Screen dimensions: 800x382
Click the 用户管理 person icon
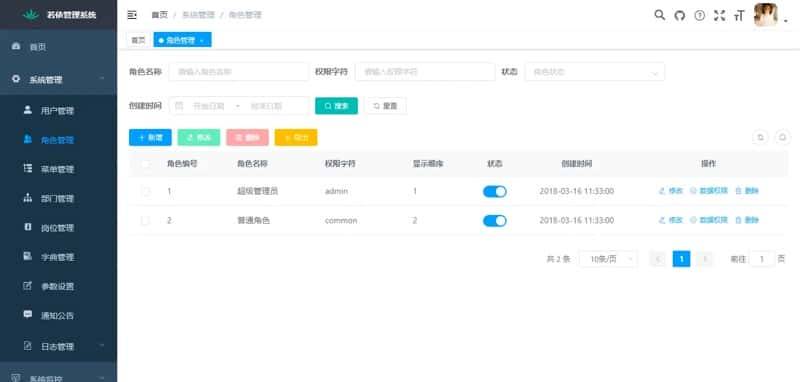(x=28, y=110)
